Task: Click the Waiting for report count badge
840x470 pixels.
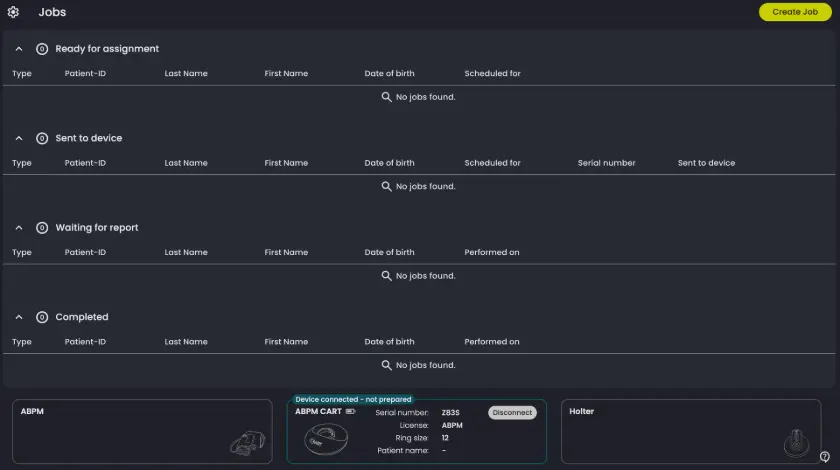Action: click(x=42, y=228)
